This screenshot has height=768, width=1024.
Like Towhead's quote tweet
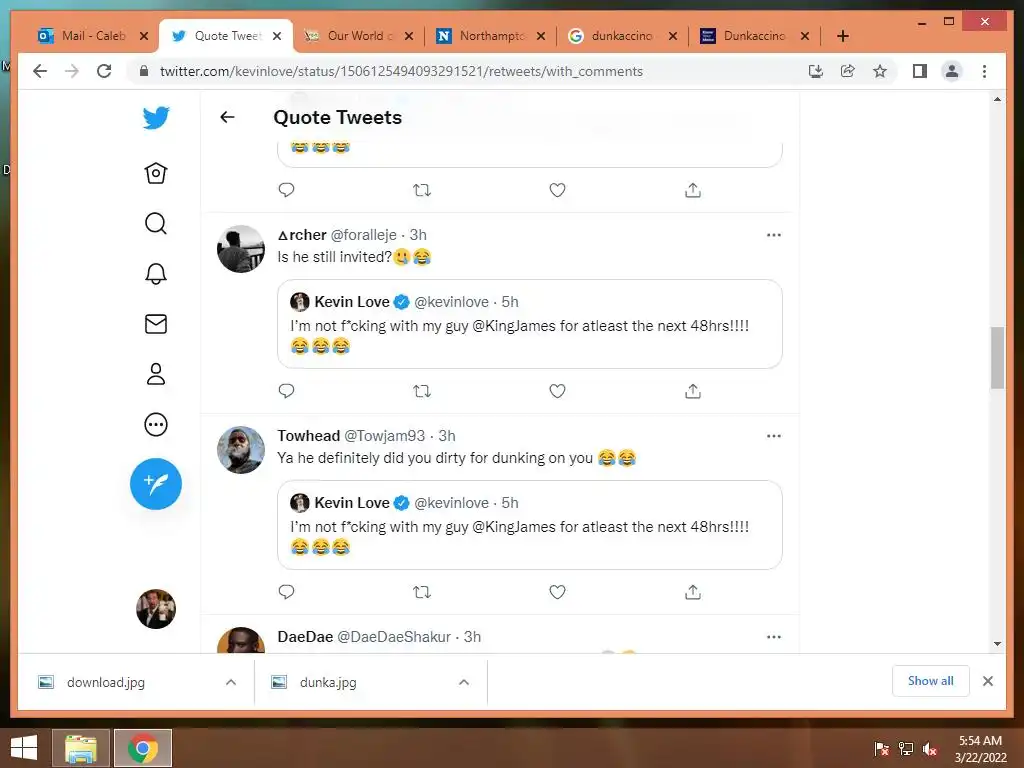click(557, 592)
